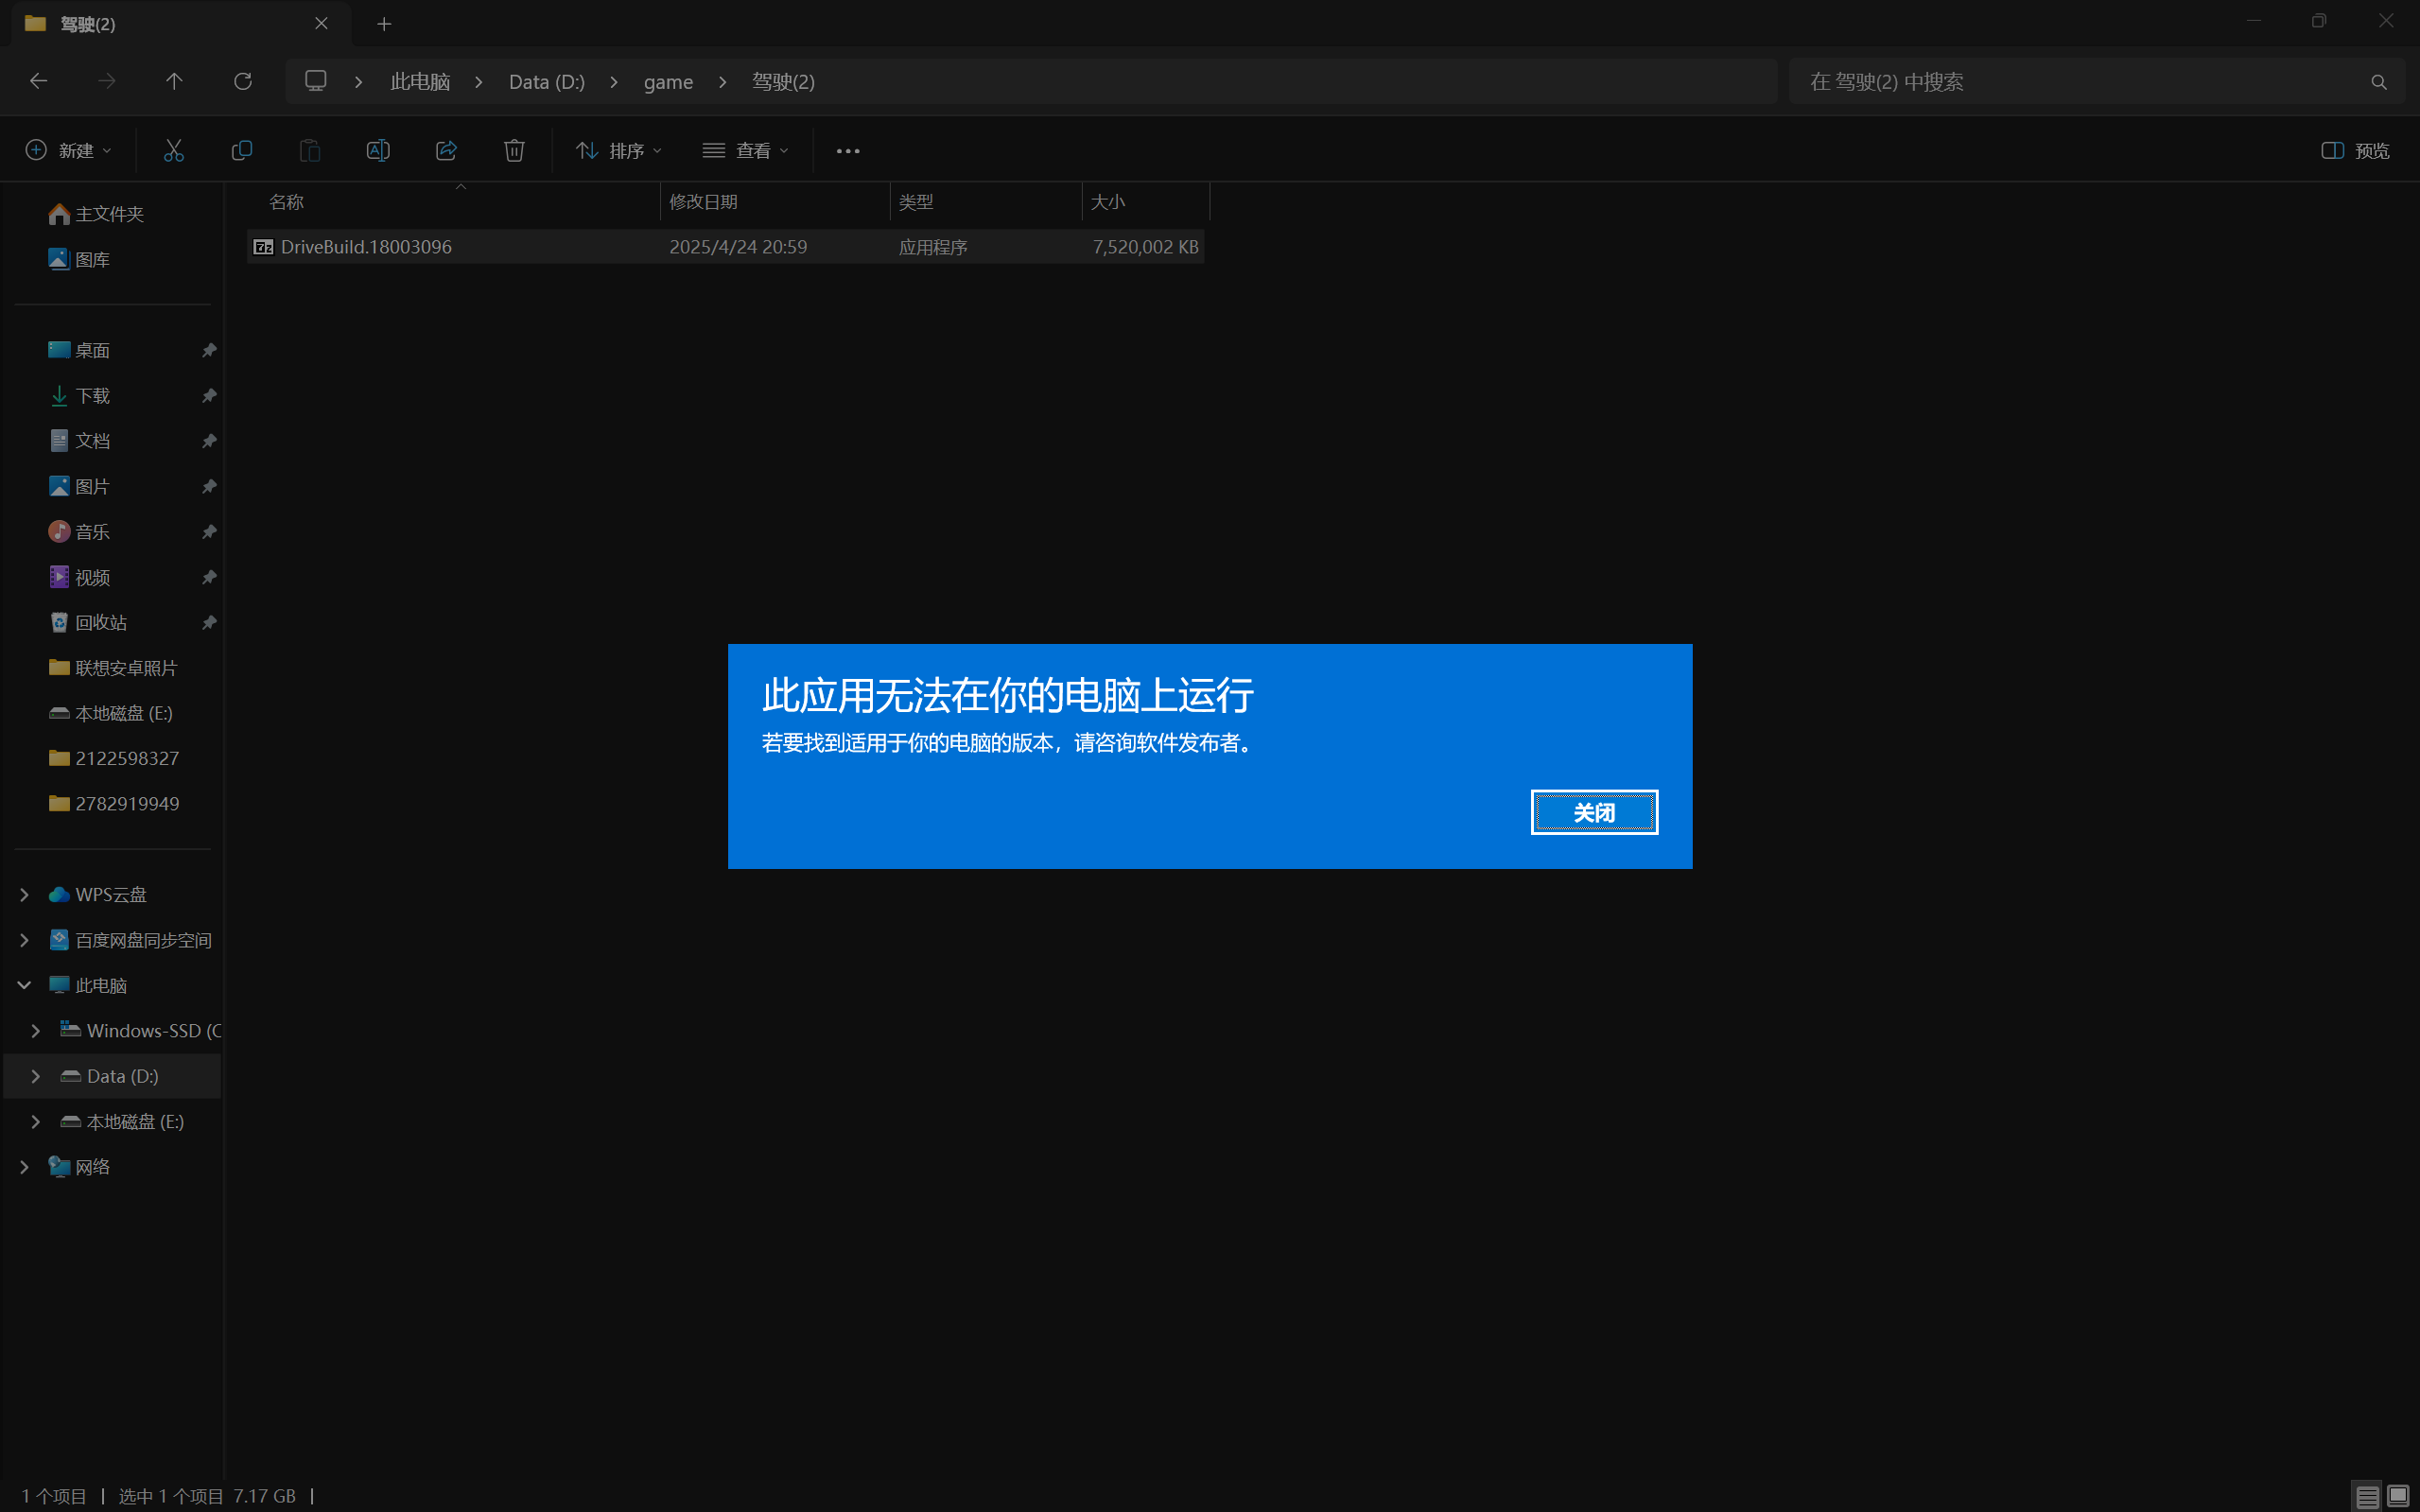Go up one folder level arrow
The width and height of the screenshot is (2420, 1512).
point(174,81)
